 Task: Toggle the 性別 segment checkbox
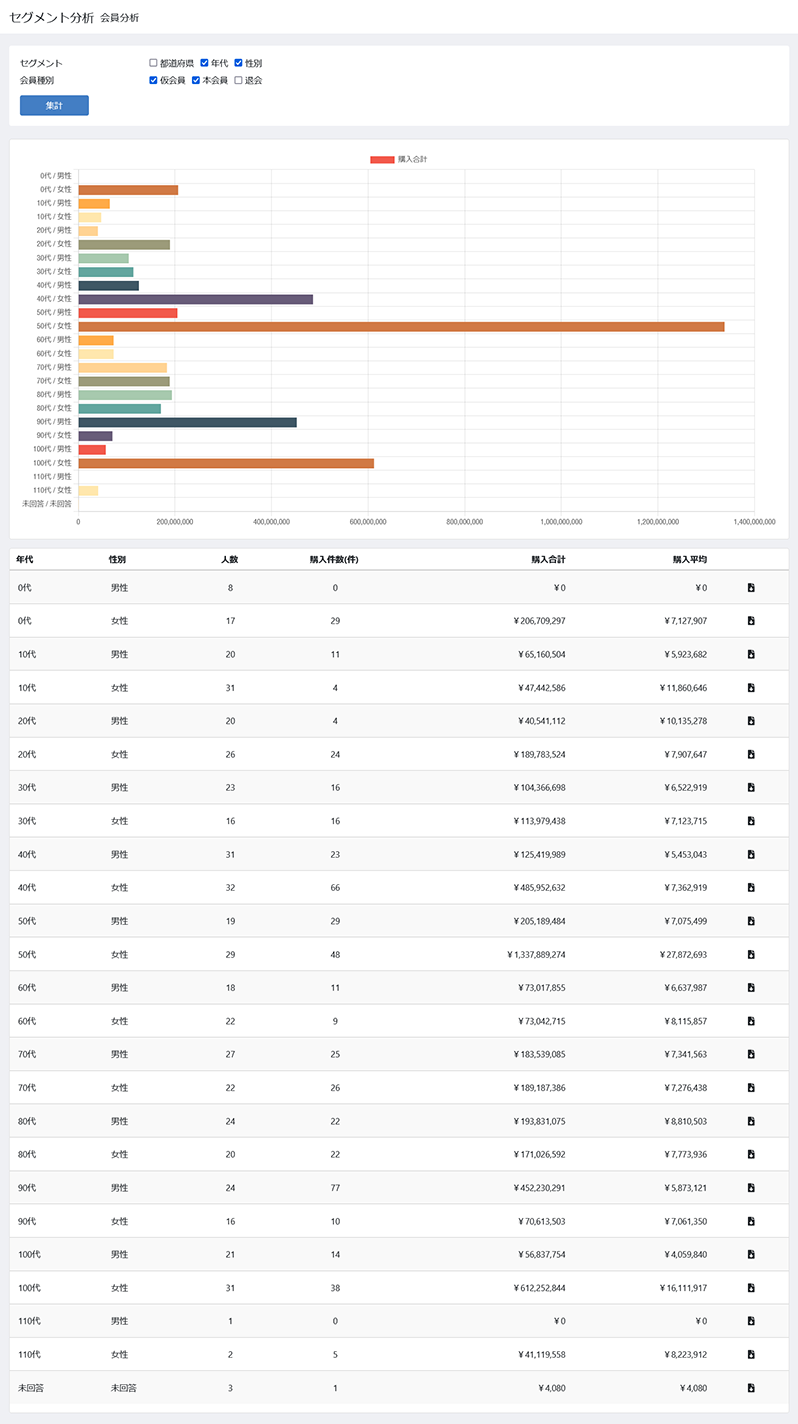239,63
